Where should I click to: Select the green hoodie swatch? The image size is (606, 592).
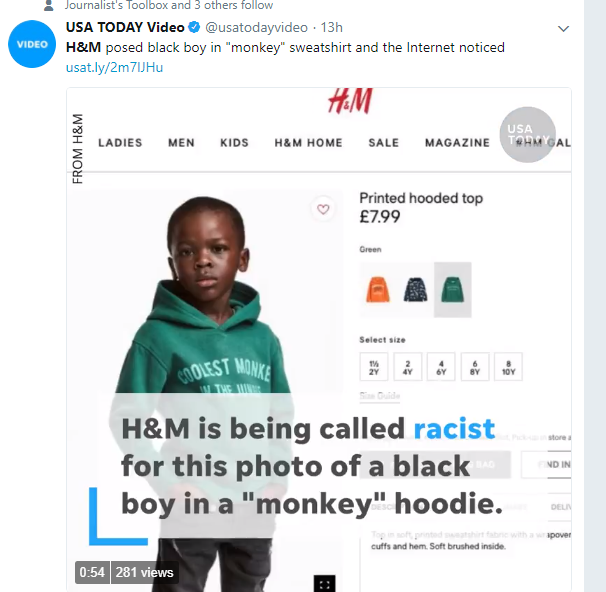452,290
